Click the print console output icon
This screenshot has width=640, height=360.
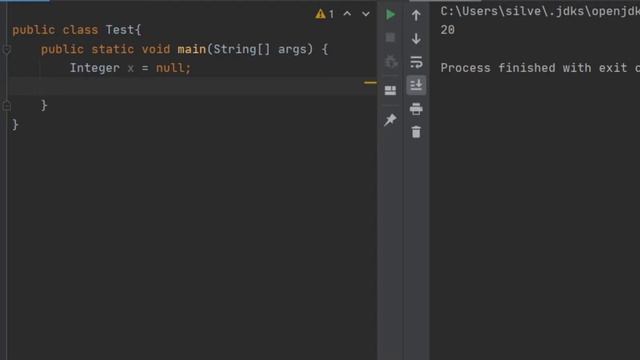pyautogui.click(x=416, y=109)
